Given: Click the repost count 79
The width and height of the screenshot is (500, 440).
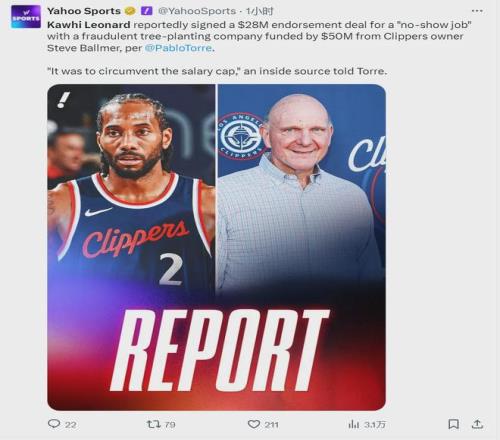Looking at the screenshot, I should [x=170, y=425].
